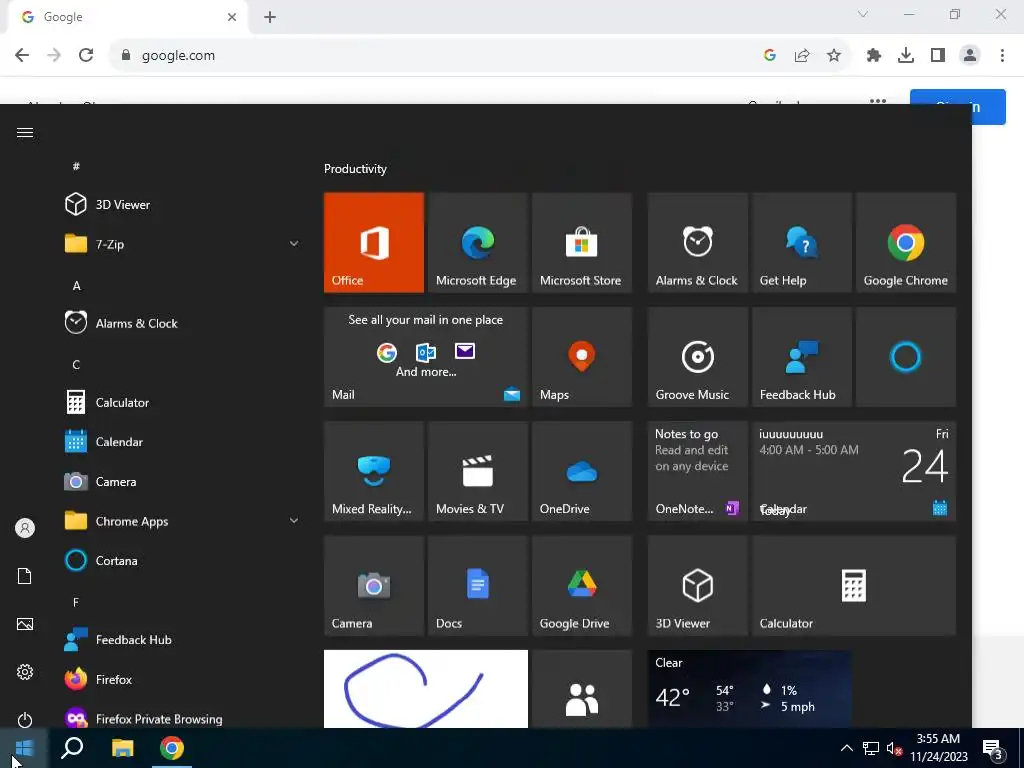Select the F letter header
The height and width of the screenshot is (768, 1024).
(x=76, y=602)
